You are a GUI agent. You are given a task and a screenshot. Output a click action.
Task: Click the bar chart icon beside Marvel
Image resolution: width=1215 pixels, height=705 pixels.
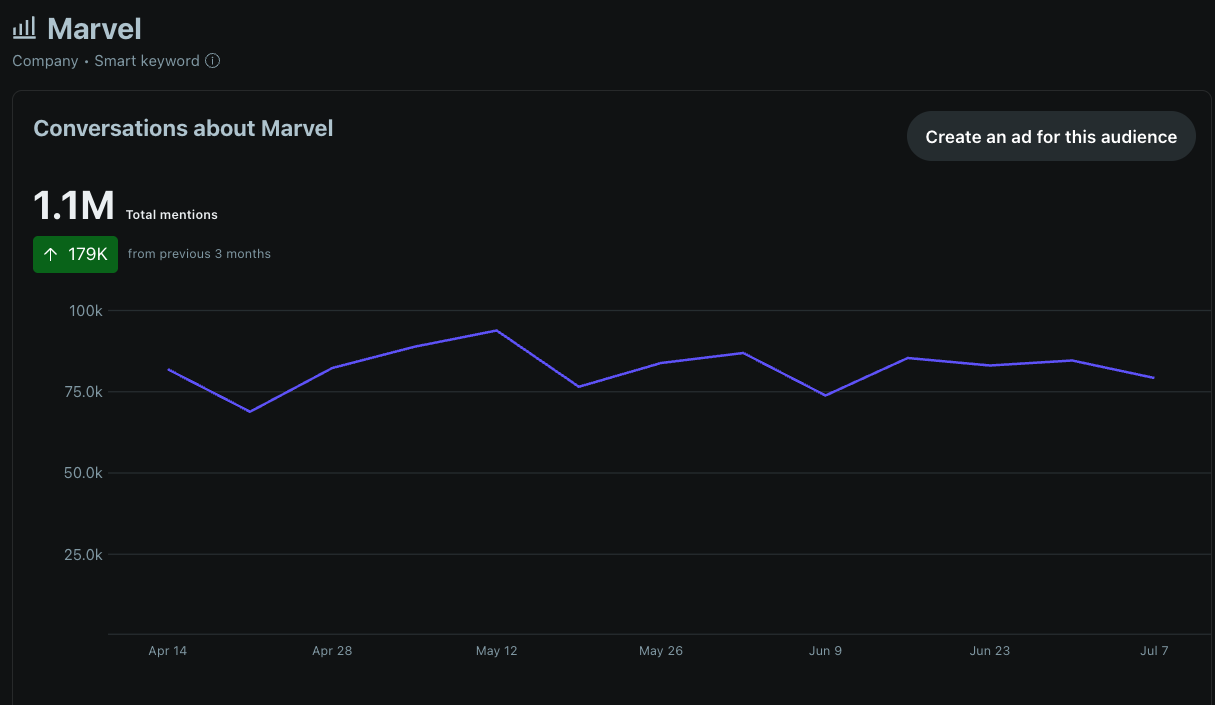click(24, 28)
